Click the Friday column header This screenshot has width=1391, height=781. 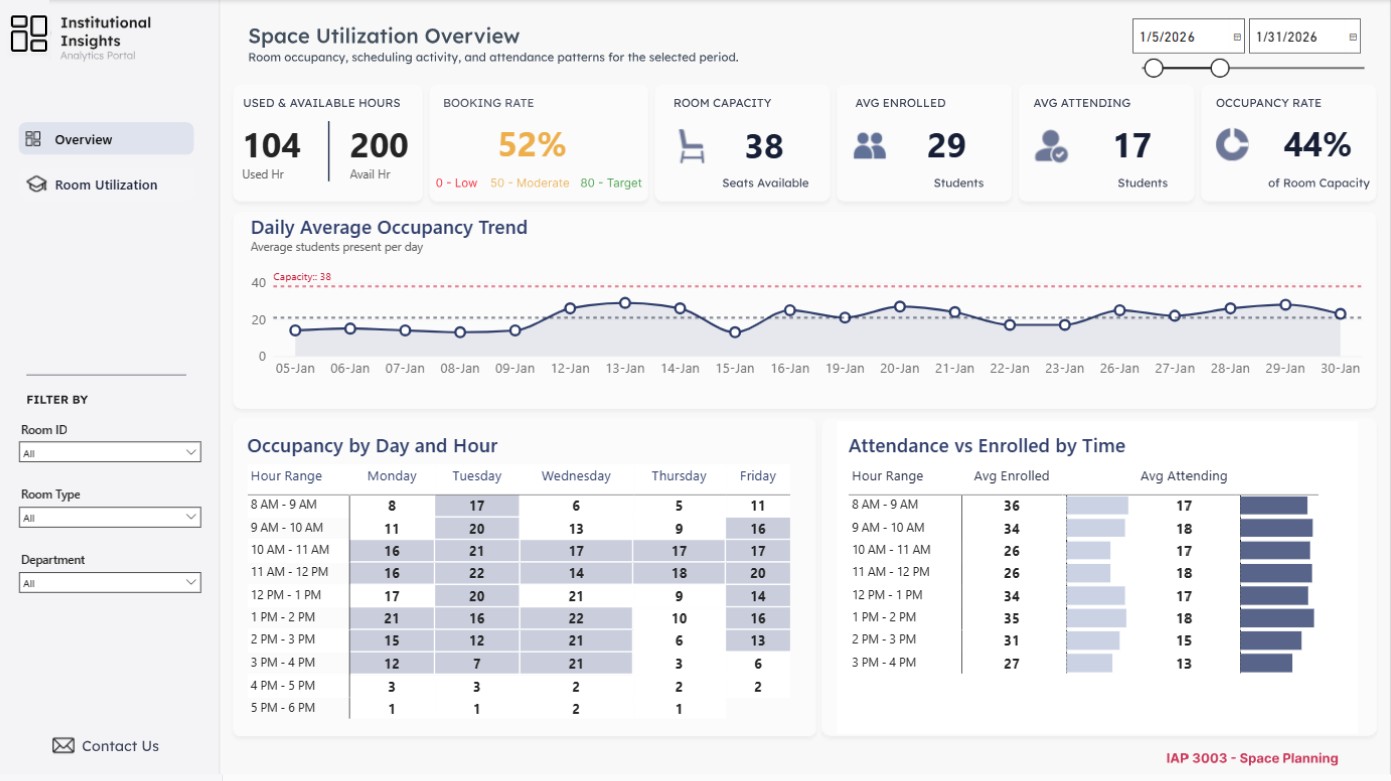(x=758, y=476)
